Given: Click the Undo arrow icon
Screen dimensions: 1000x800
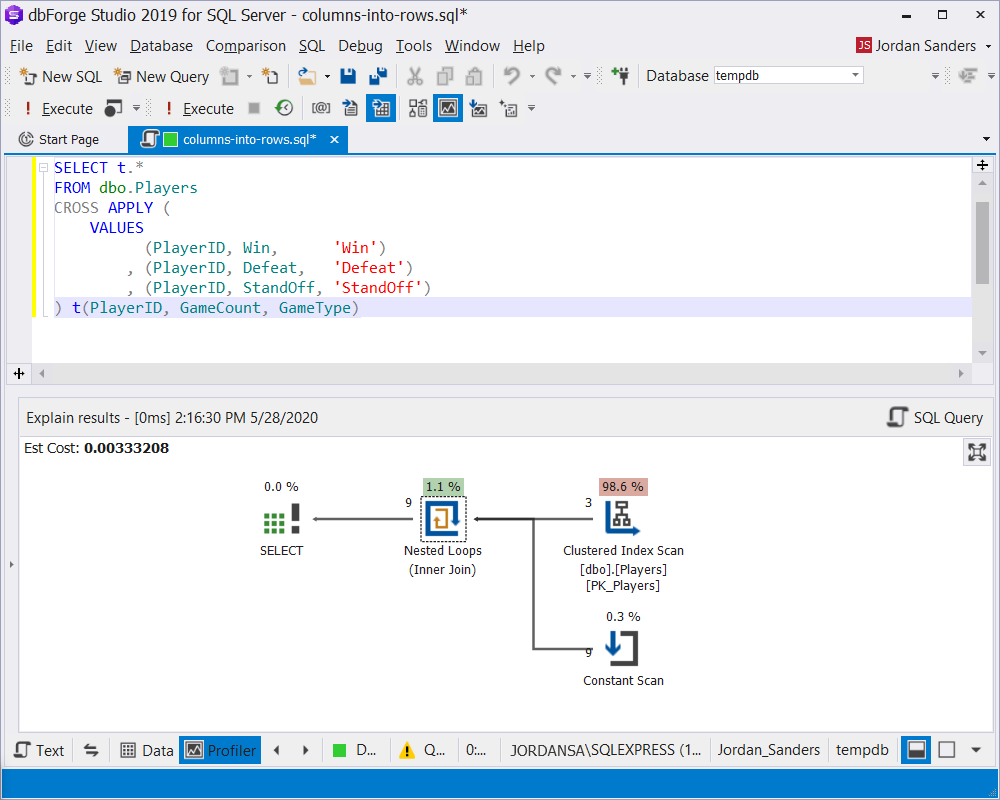Looking at the screenshot, I should coord(511,76).
